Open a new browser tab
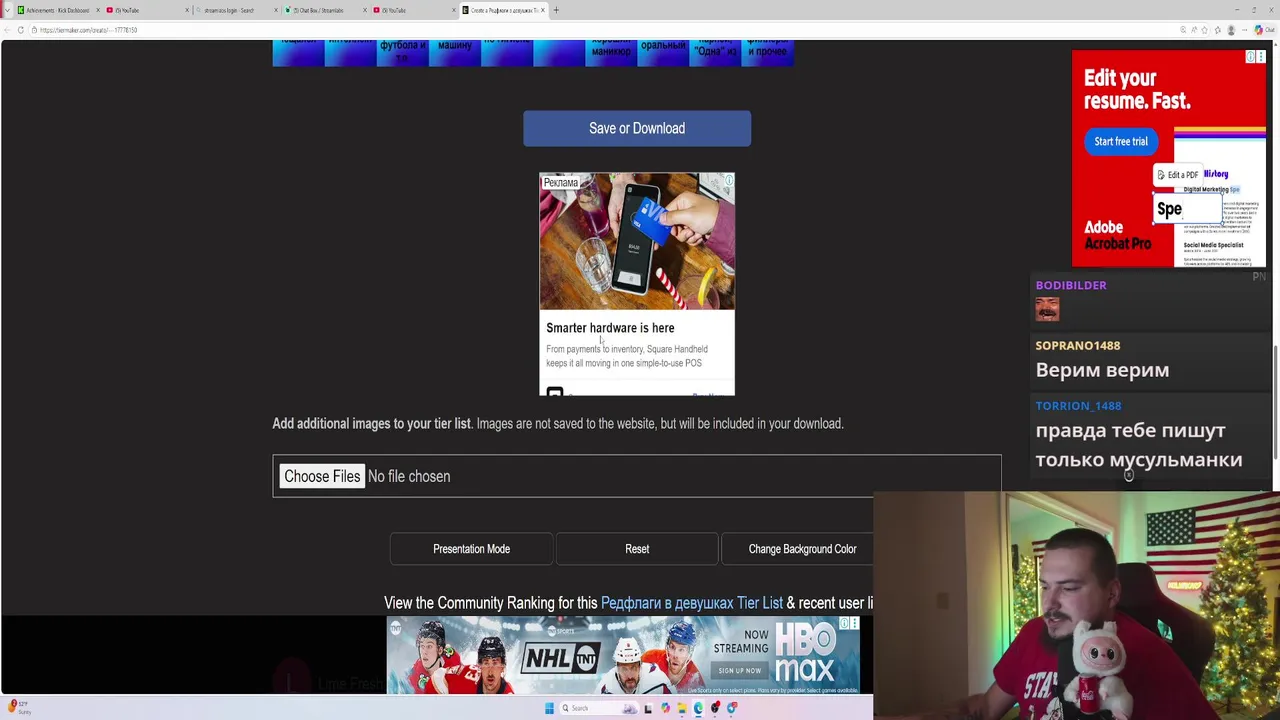Screen dimensions: 1280x720 556,10
